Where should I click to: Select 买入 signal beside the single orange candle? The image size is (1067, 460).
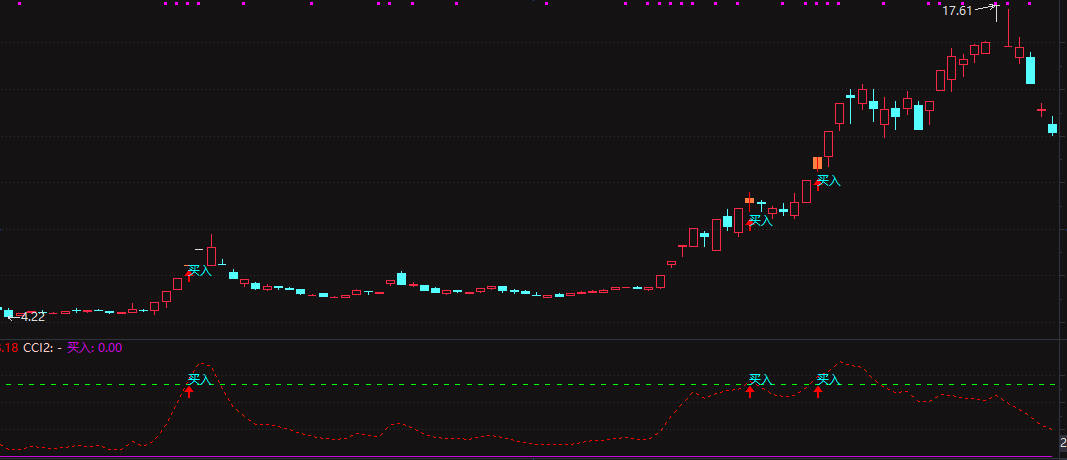click(x=761, y=220)
